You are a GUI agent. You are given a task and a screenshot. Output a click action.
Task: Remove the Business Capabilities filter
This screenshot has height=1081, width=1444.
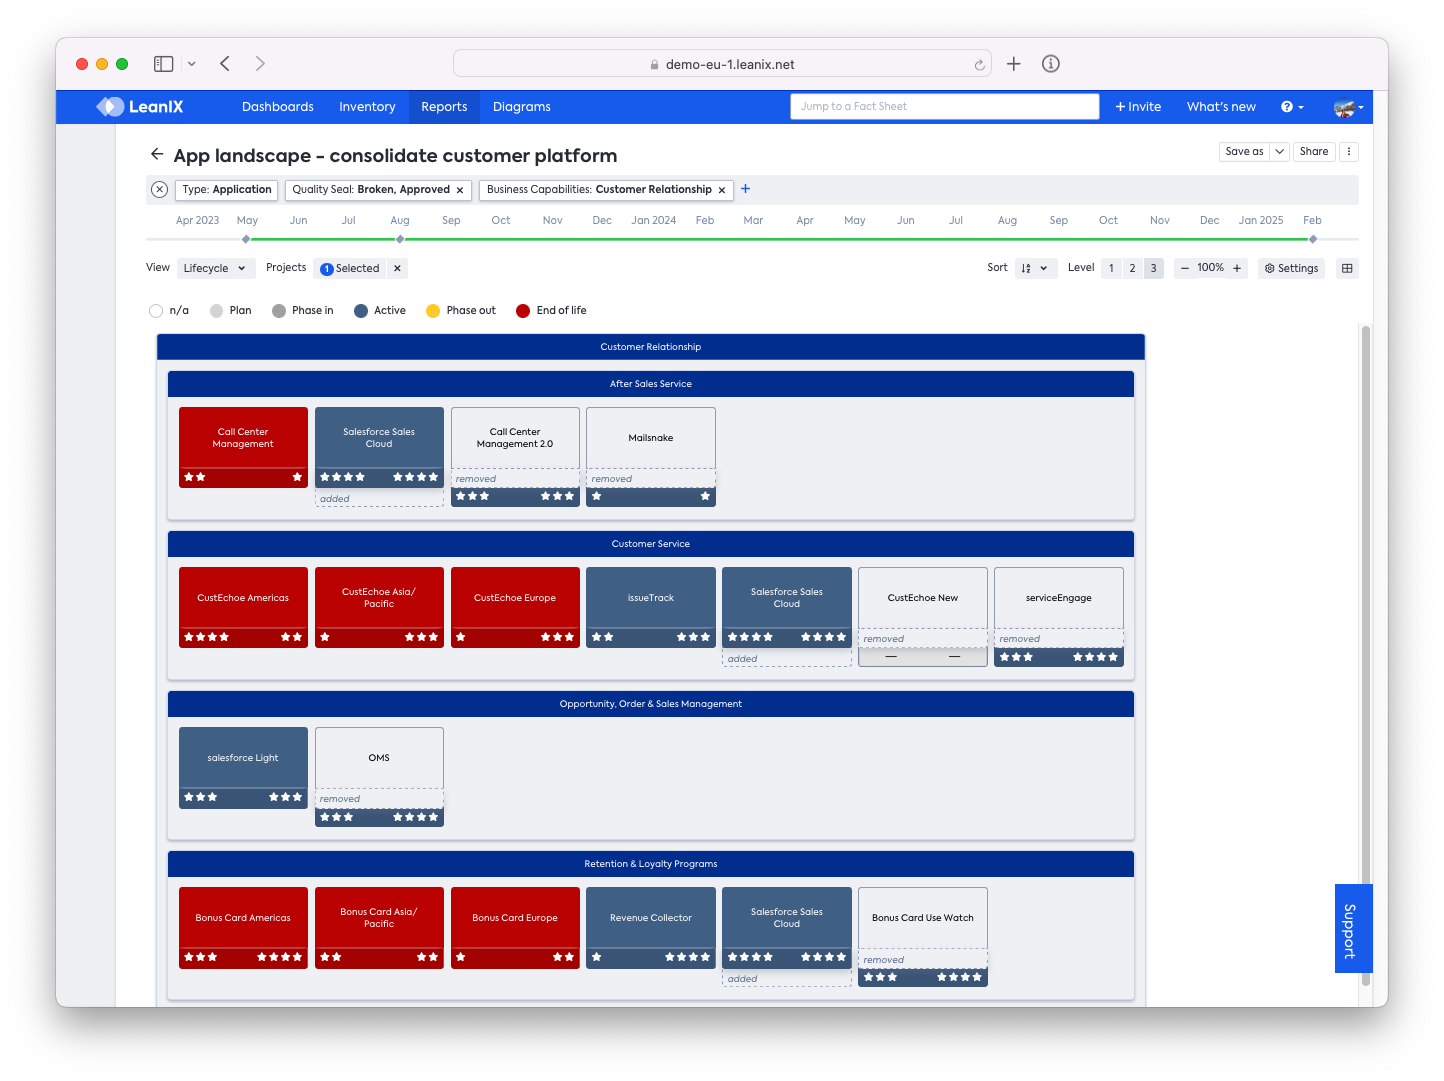[722, 190]
